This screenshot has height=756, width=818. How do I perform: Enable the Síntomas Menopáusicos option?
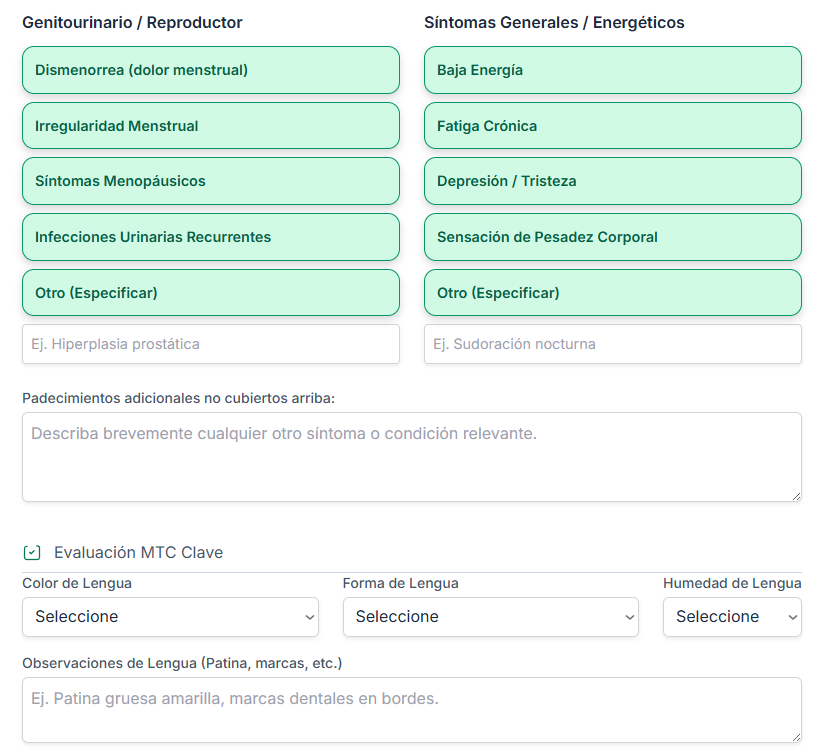click(210, 181)
